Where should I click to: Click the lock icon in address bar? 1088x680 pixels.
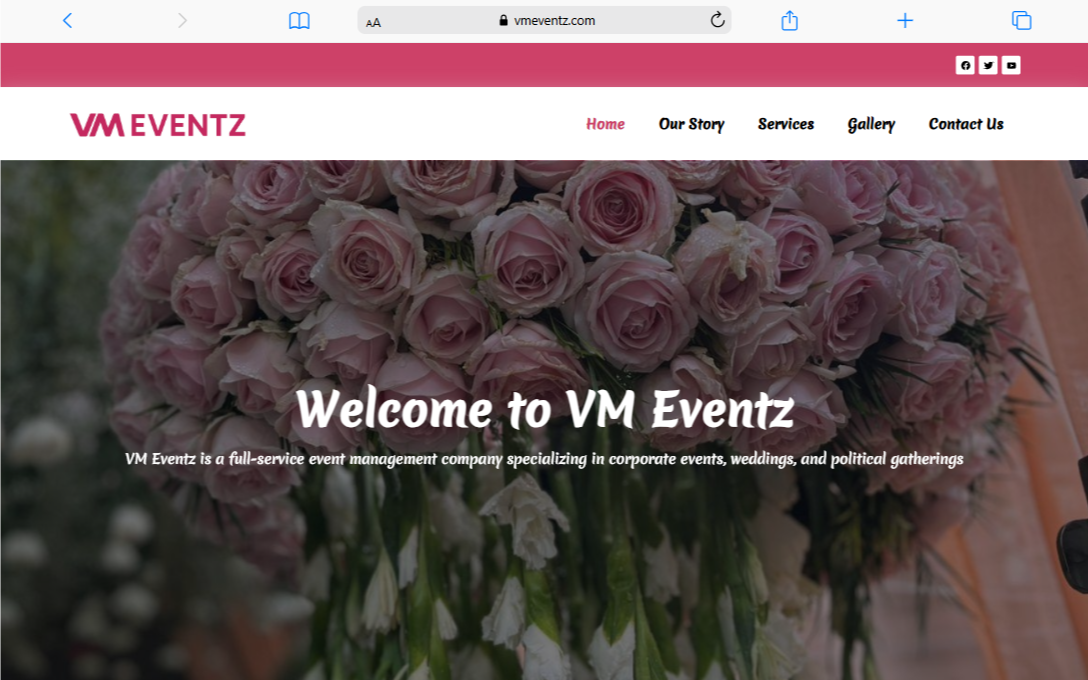(504, 21)
